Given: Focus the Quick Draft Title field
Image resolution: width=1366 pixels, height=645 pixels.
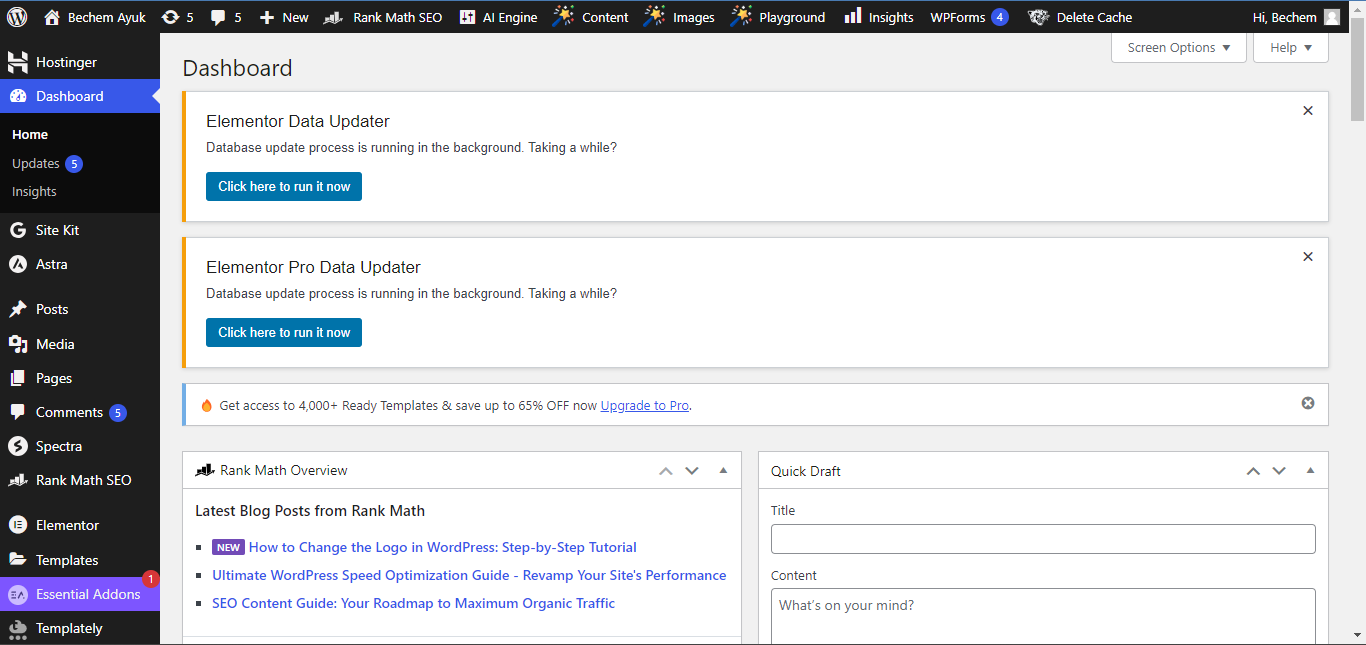Looking at the screenshot, I should [1043, 539].
